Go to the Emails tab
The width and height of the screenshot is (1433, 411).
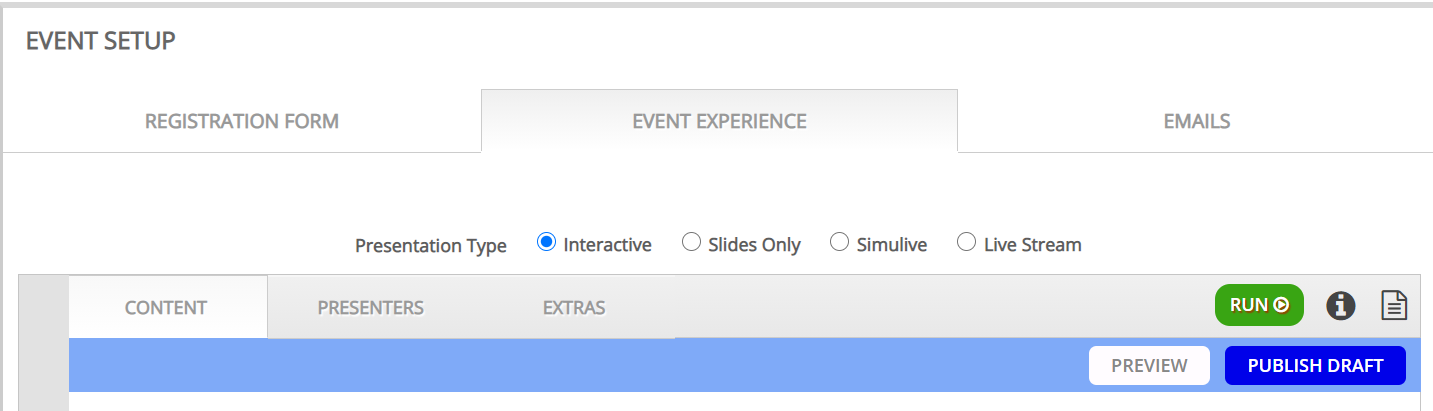(1196, 122)
